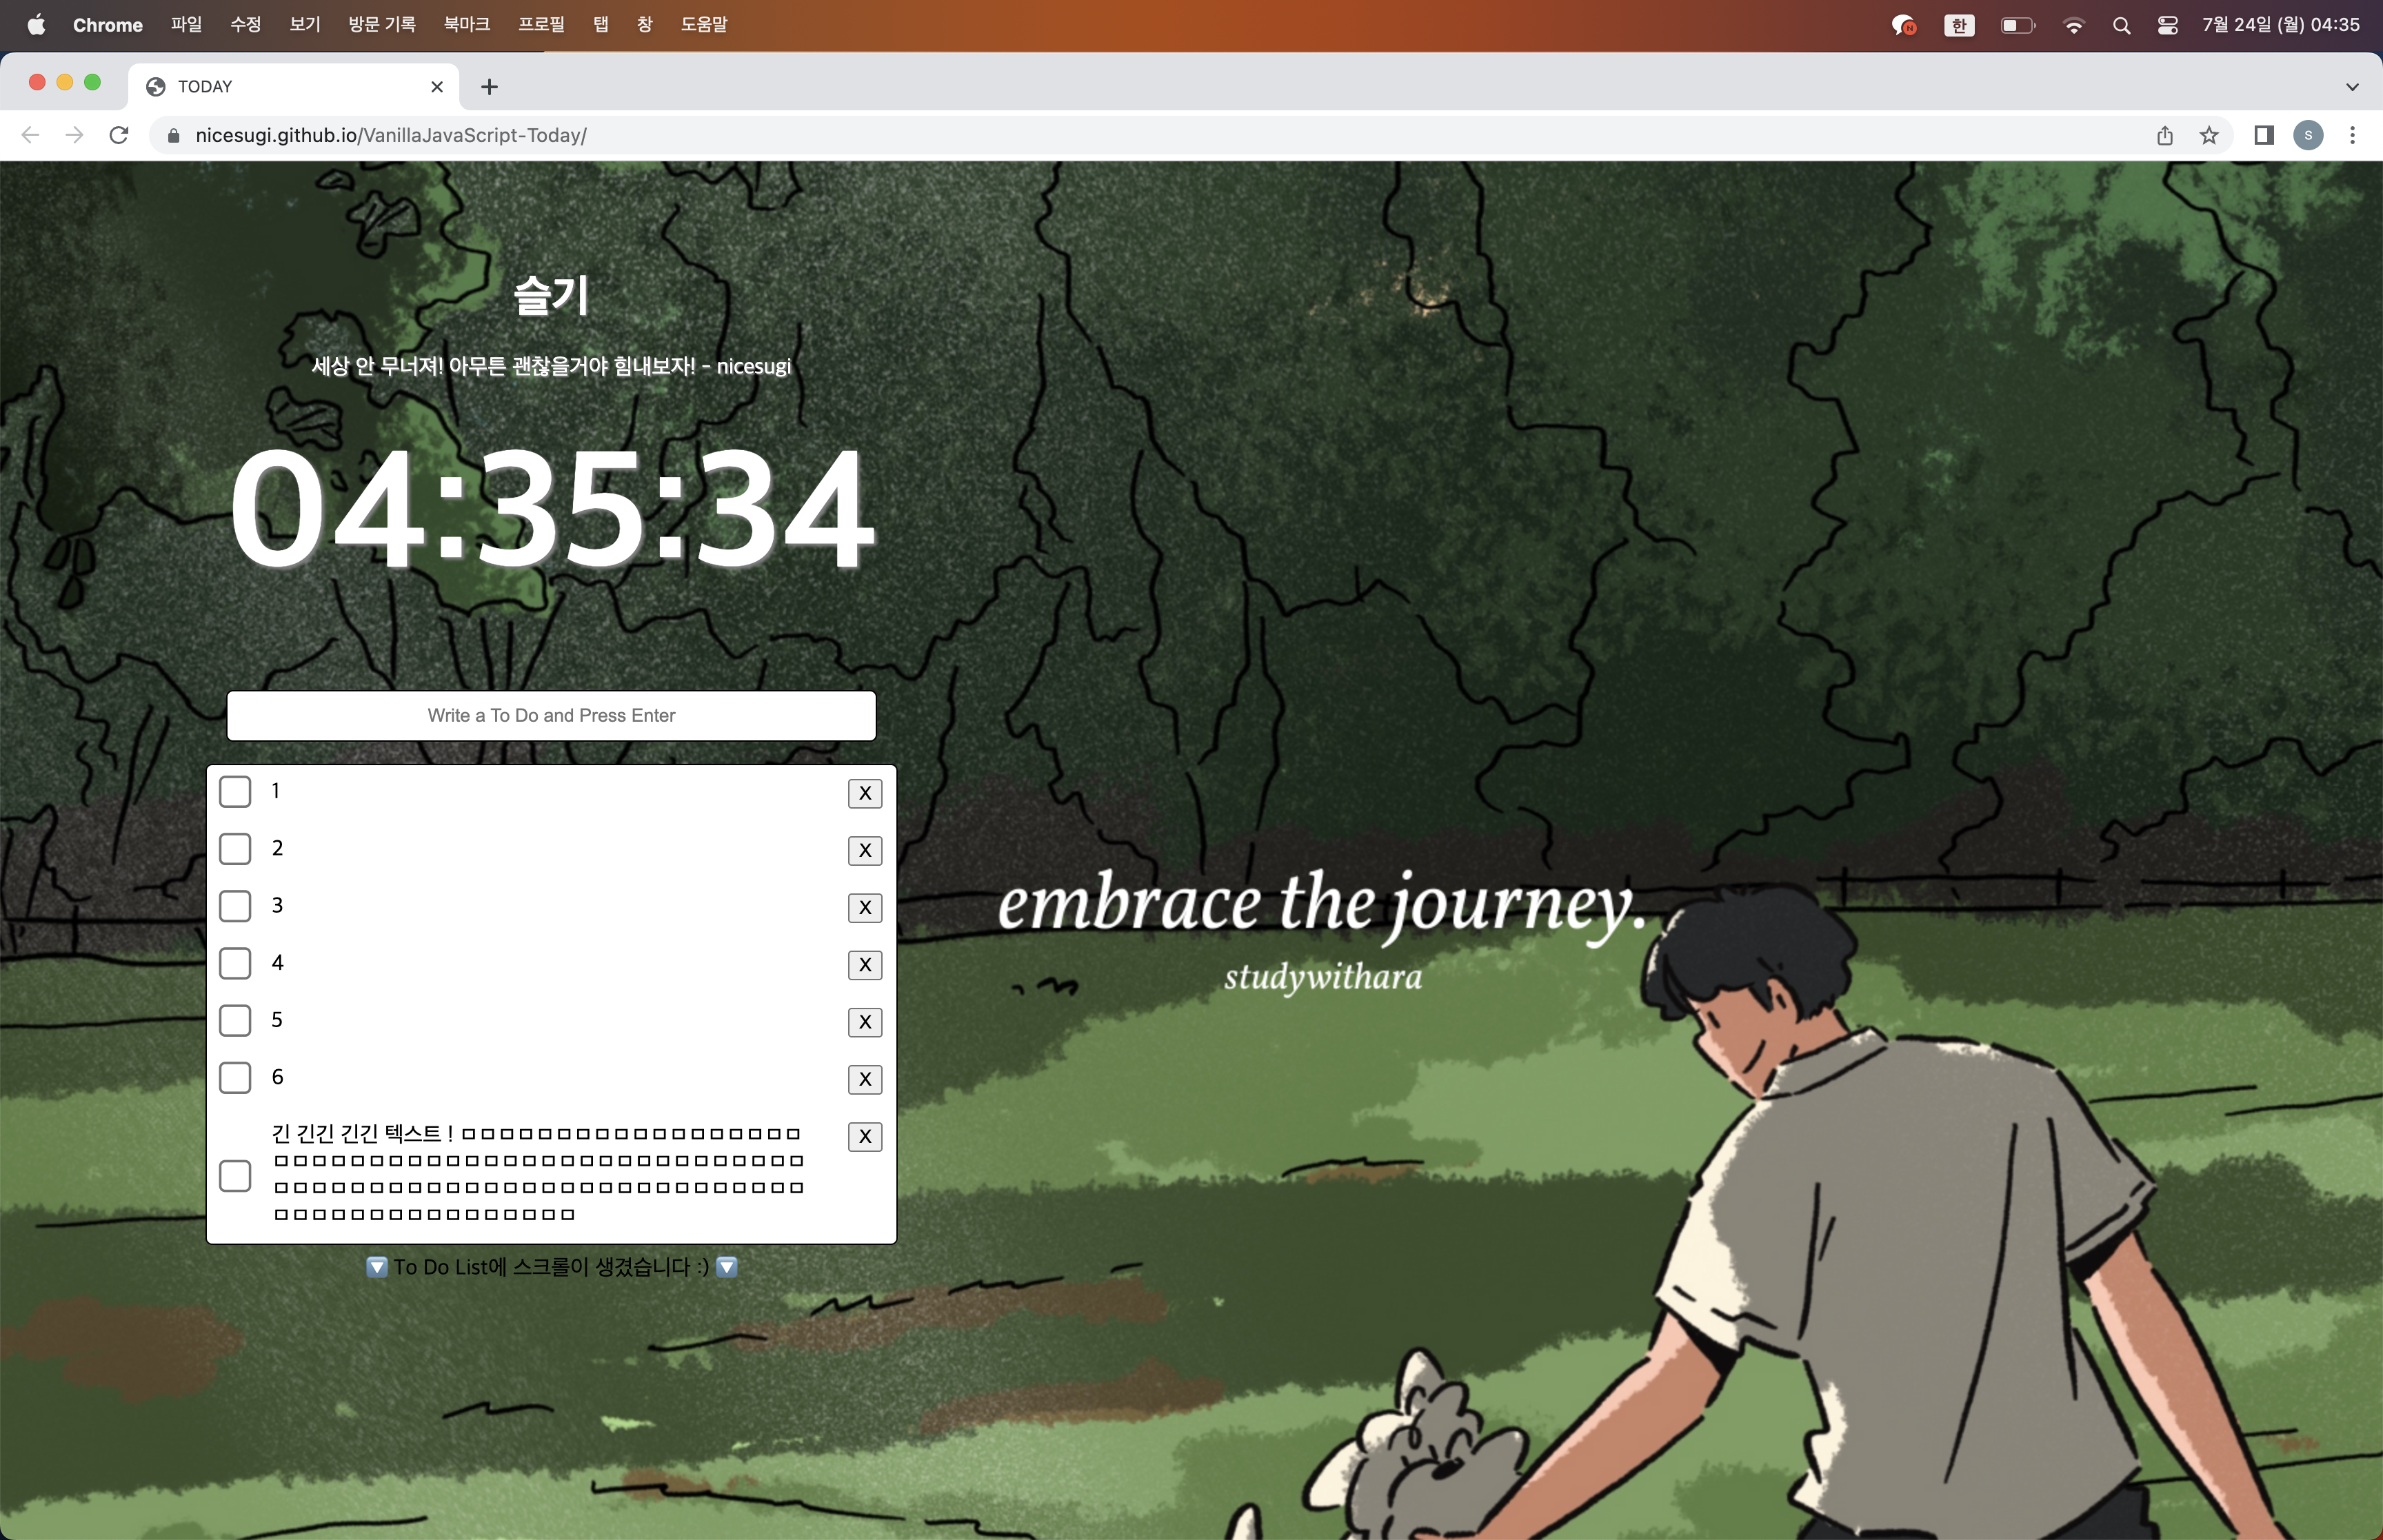Click the menu bar date and time
This screenshot has width=2383, height=1540.
(2280, 25)
